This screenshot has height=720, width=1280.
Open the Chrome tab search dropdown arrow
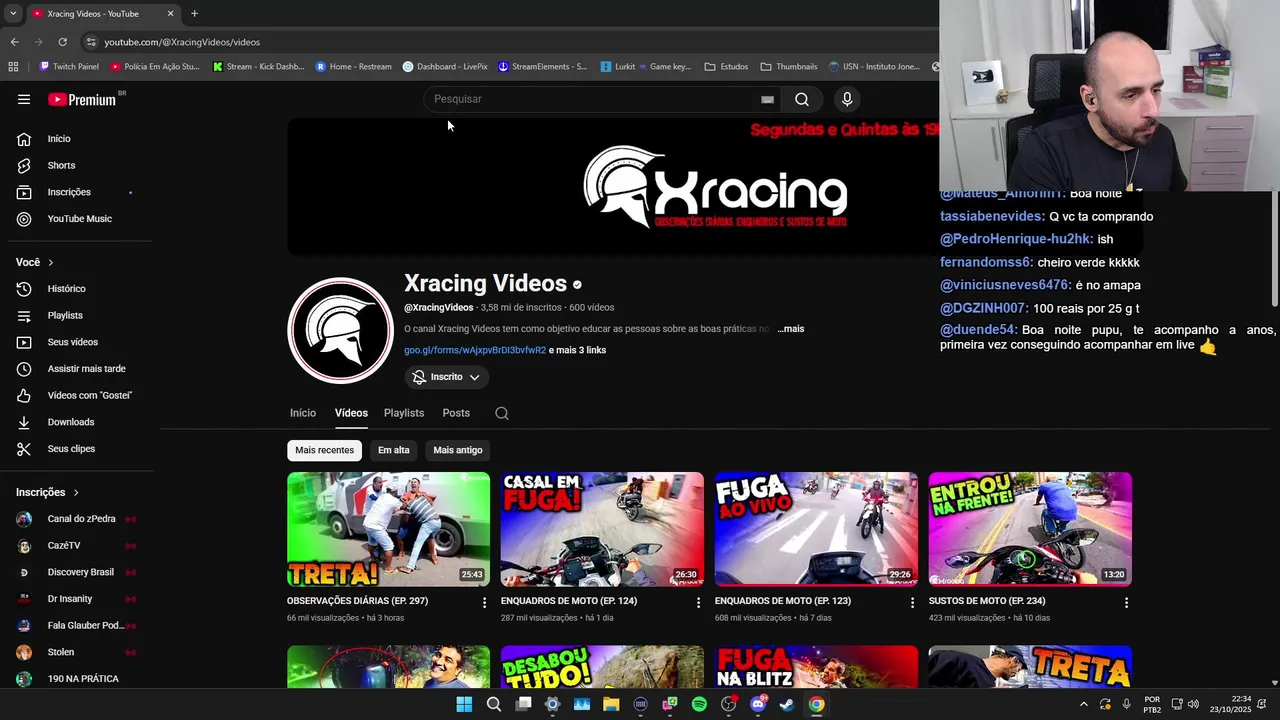point(13,14)
